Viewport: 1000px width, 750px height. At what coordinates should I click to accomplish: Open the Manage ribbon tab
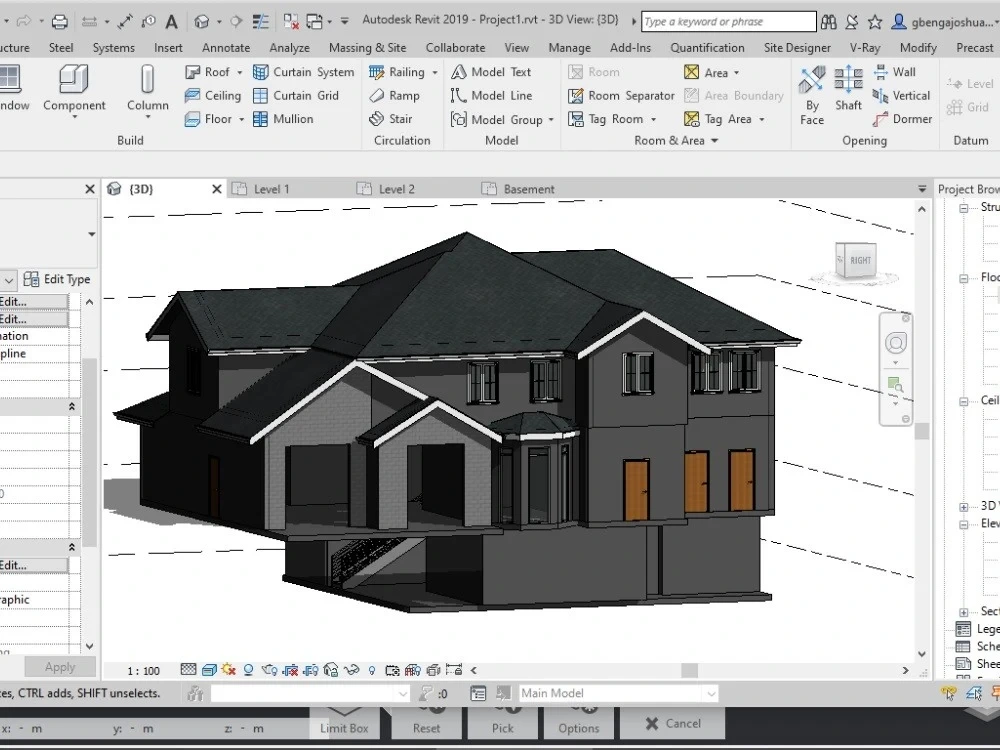tap(569, 47)
